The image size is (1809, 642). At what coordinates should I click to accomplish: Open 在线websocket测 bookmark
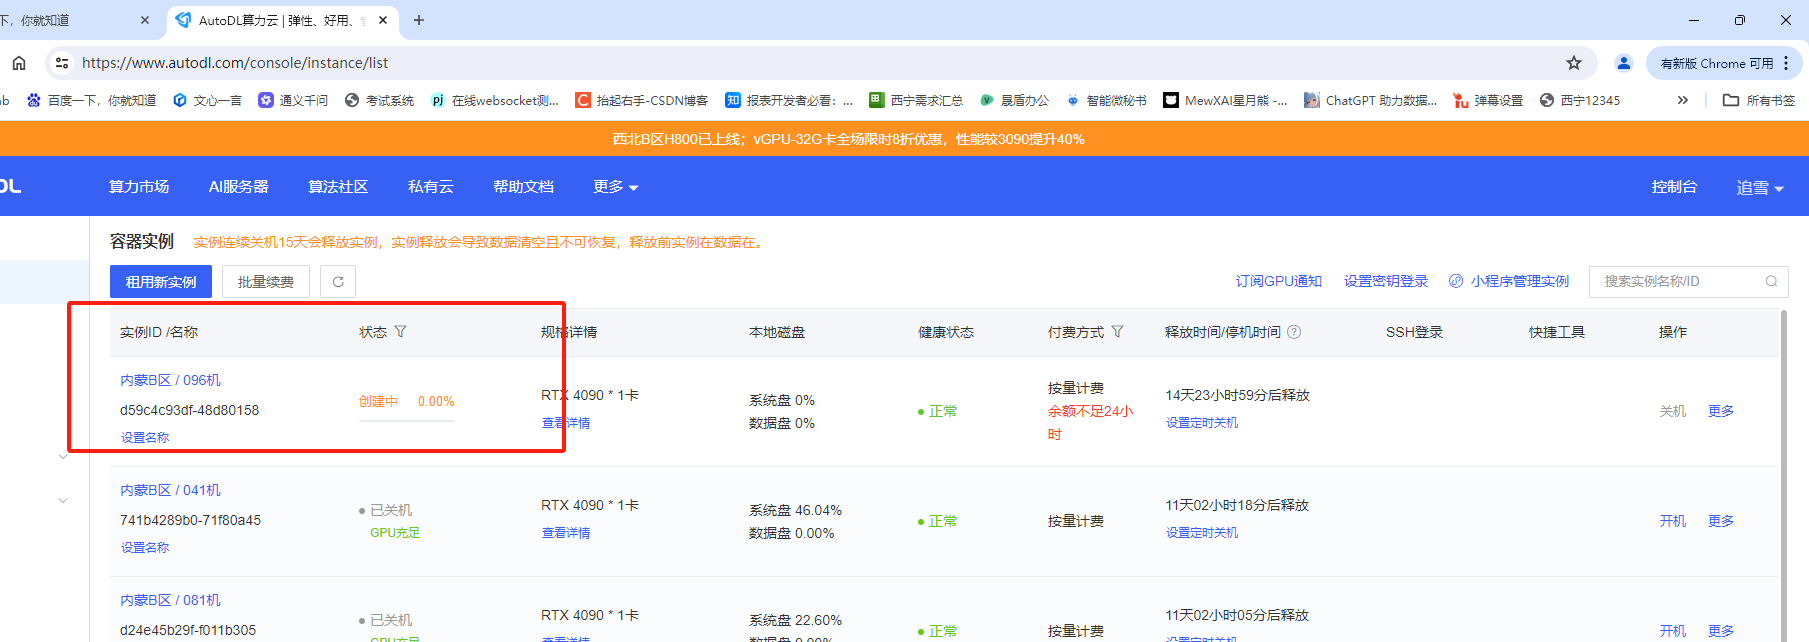point(495,100)
